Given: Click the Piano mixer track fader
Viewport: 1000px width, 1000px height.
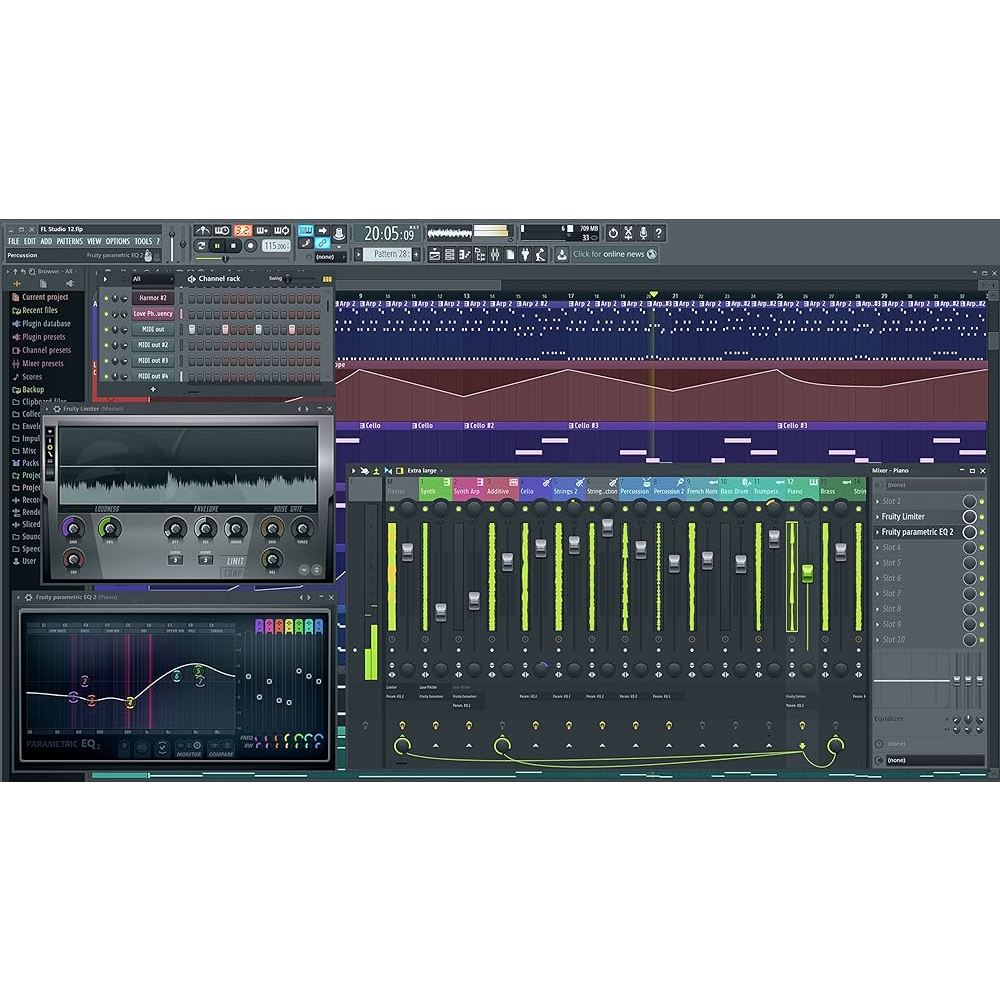Looking at the screenshot, I should 807,572.
